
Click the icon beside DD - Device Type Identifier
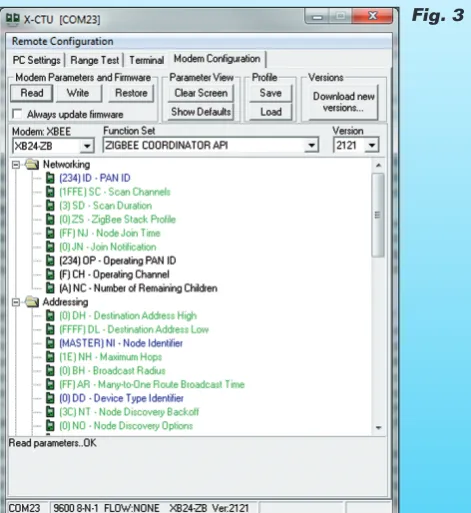pyautogui.click(x=50, y=398)
